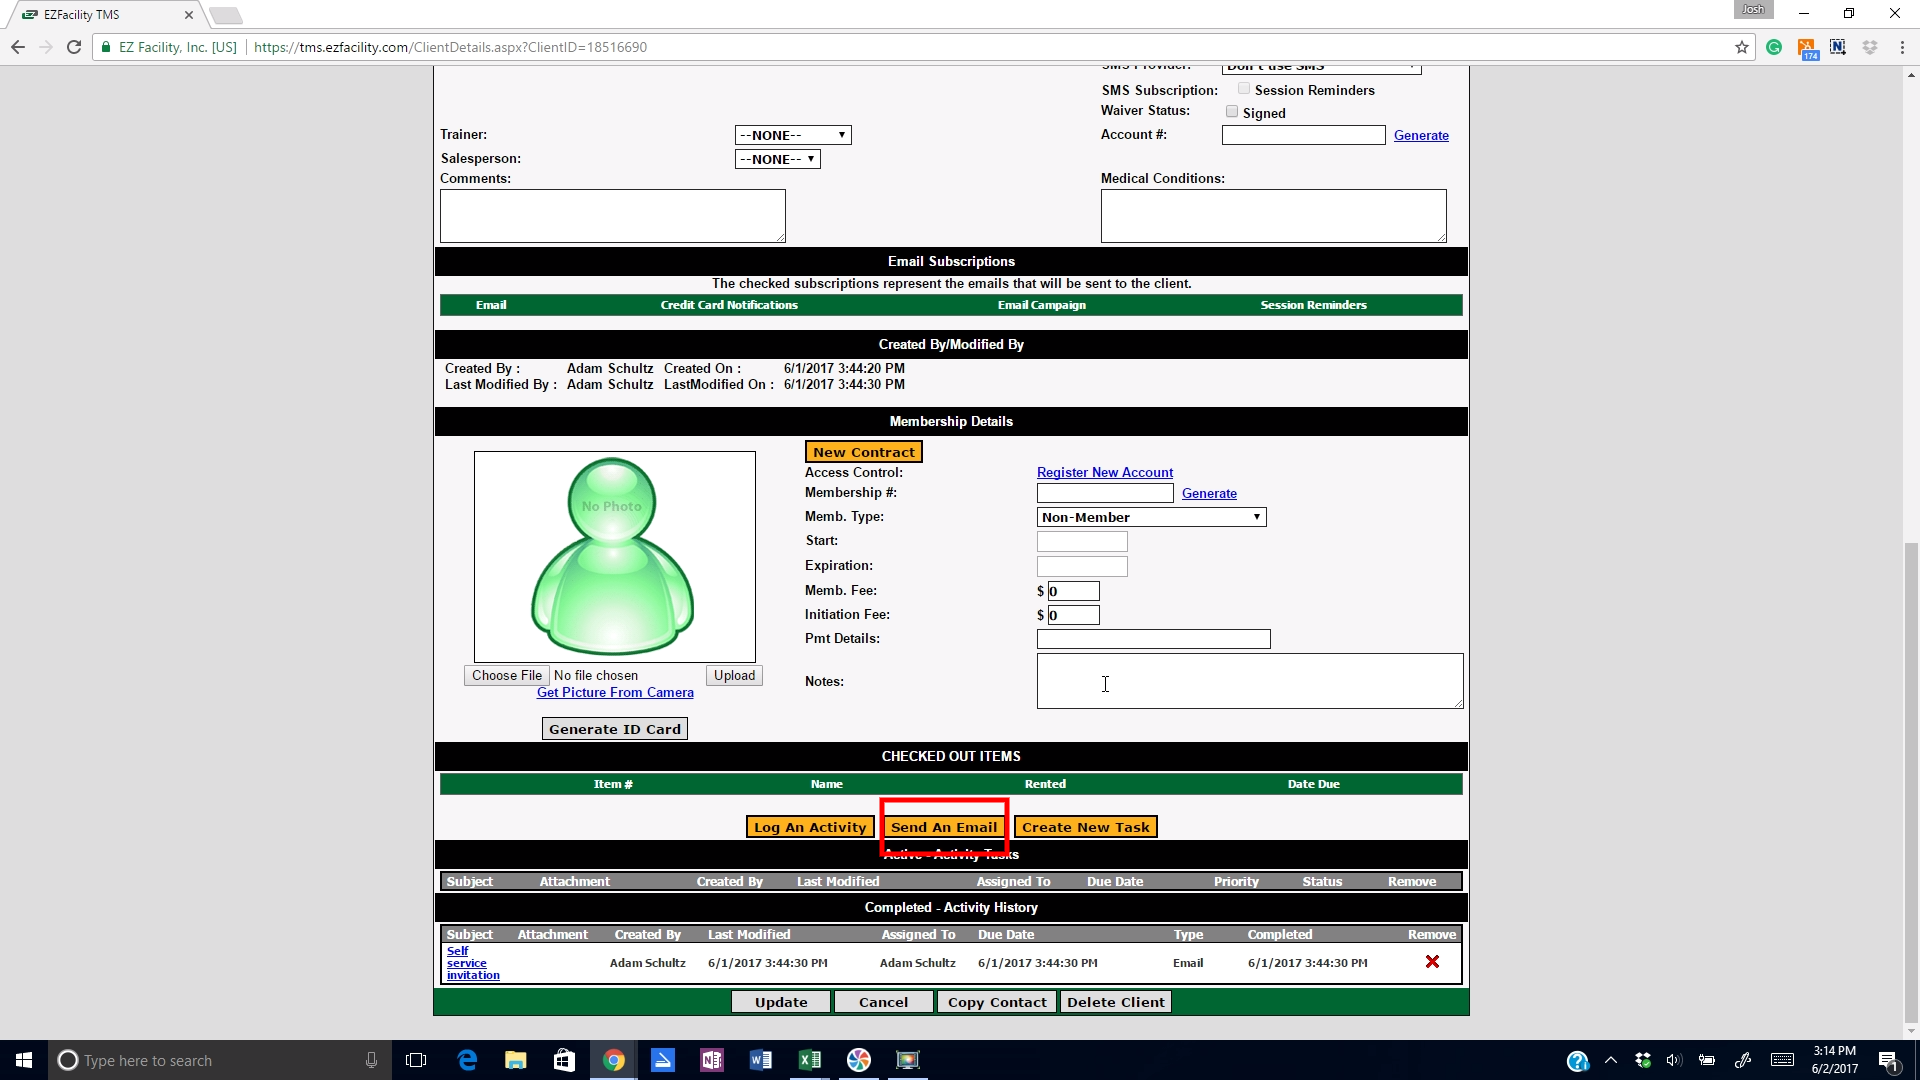
Task: Click the New Contract button
Action: coord(863,452)
